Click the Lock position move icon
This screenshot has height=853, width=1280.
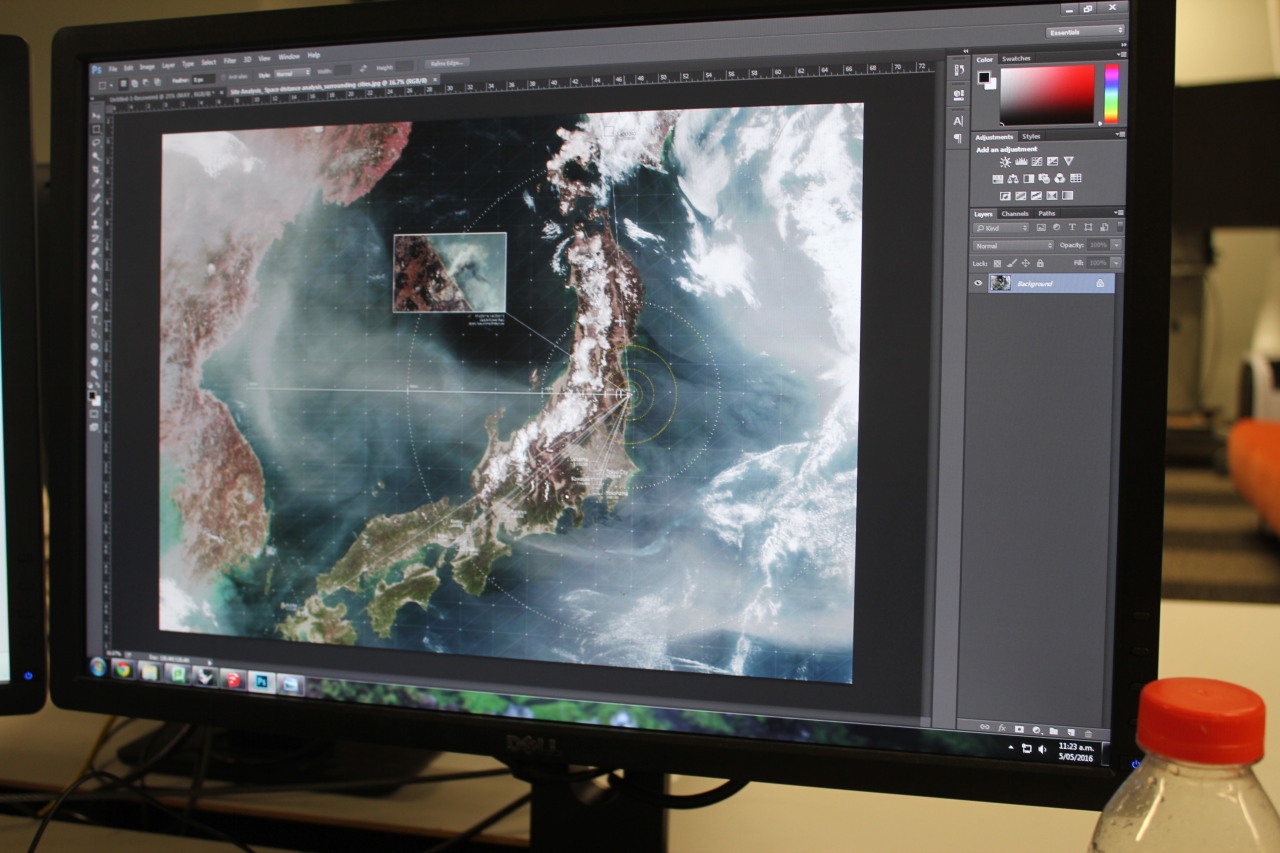1026,263
